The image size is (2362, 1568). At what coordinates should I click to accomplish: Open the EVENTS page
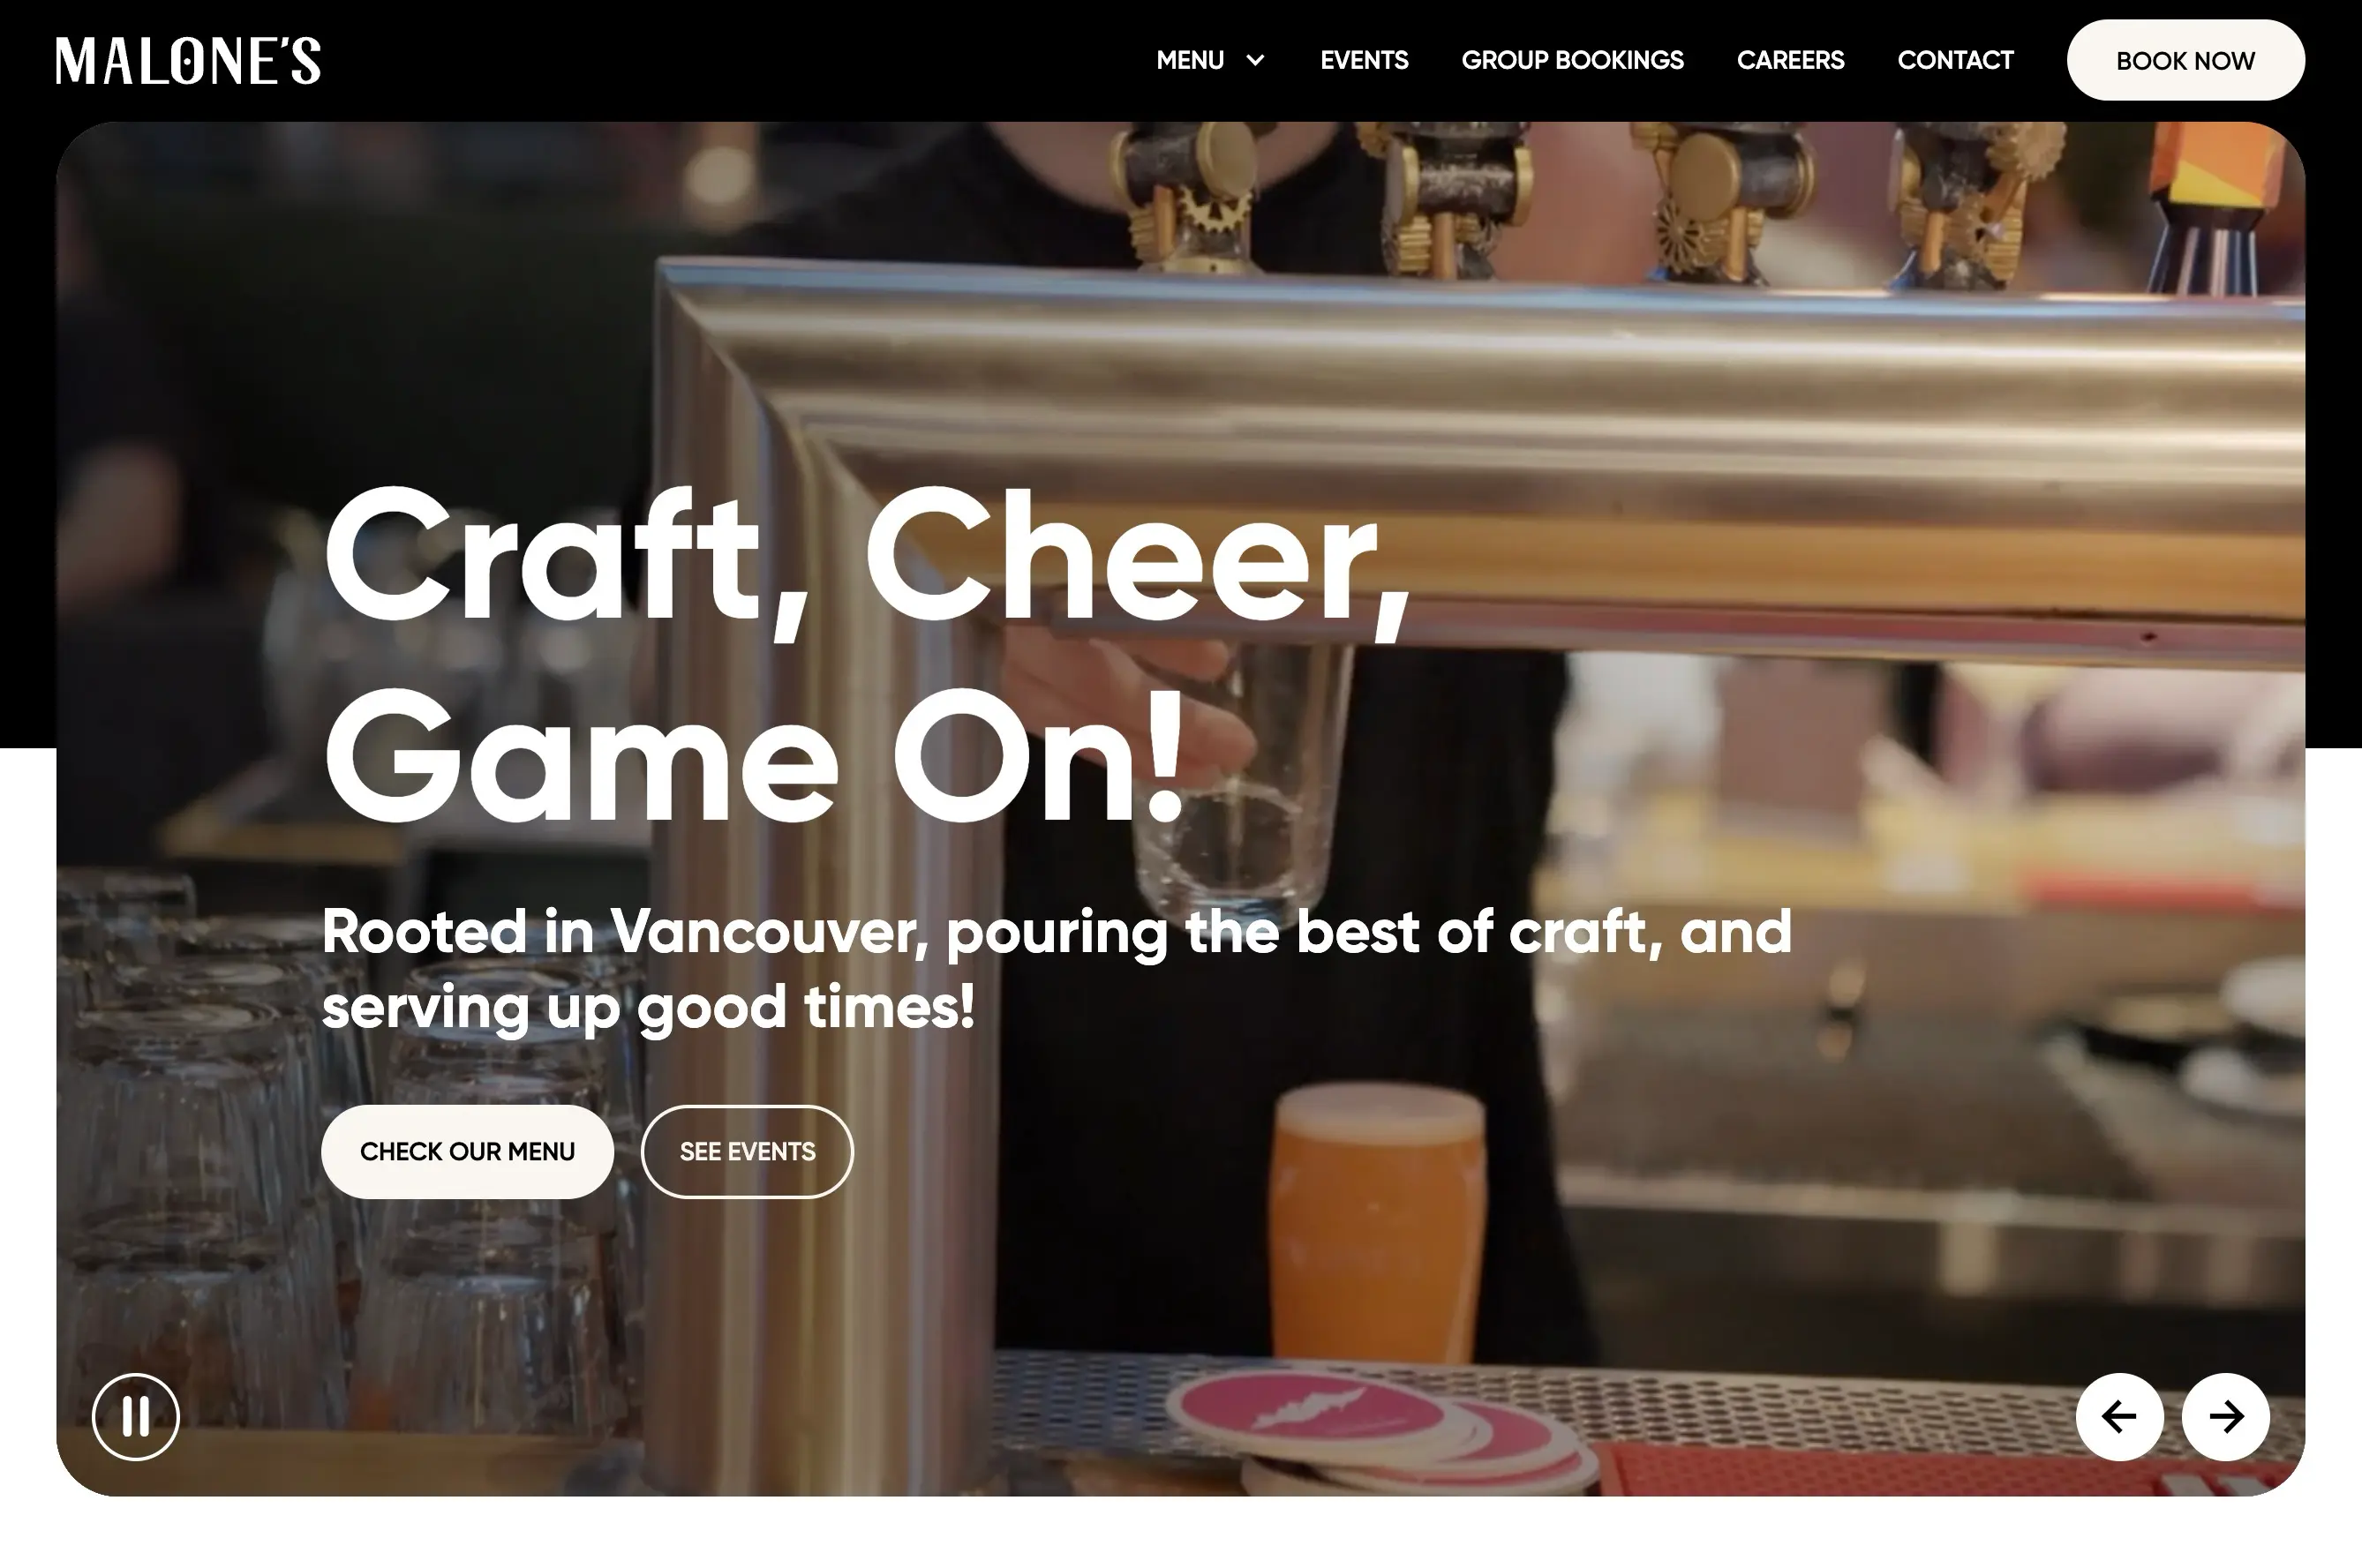pyautogui.click(x=1364, y=60)
